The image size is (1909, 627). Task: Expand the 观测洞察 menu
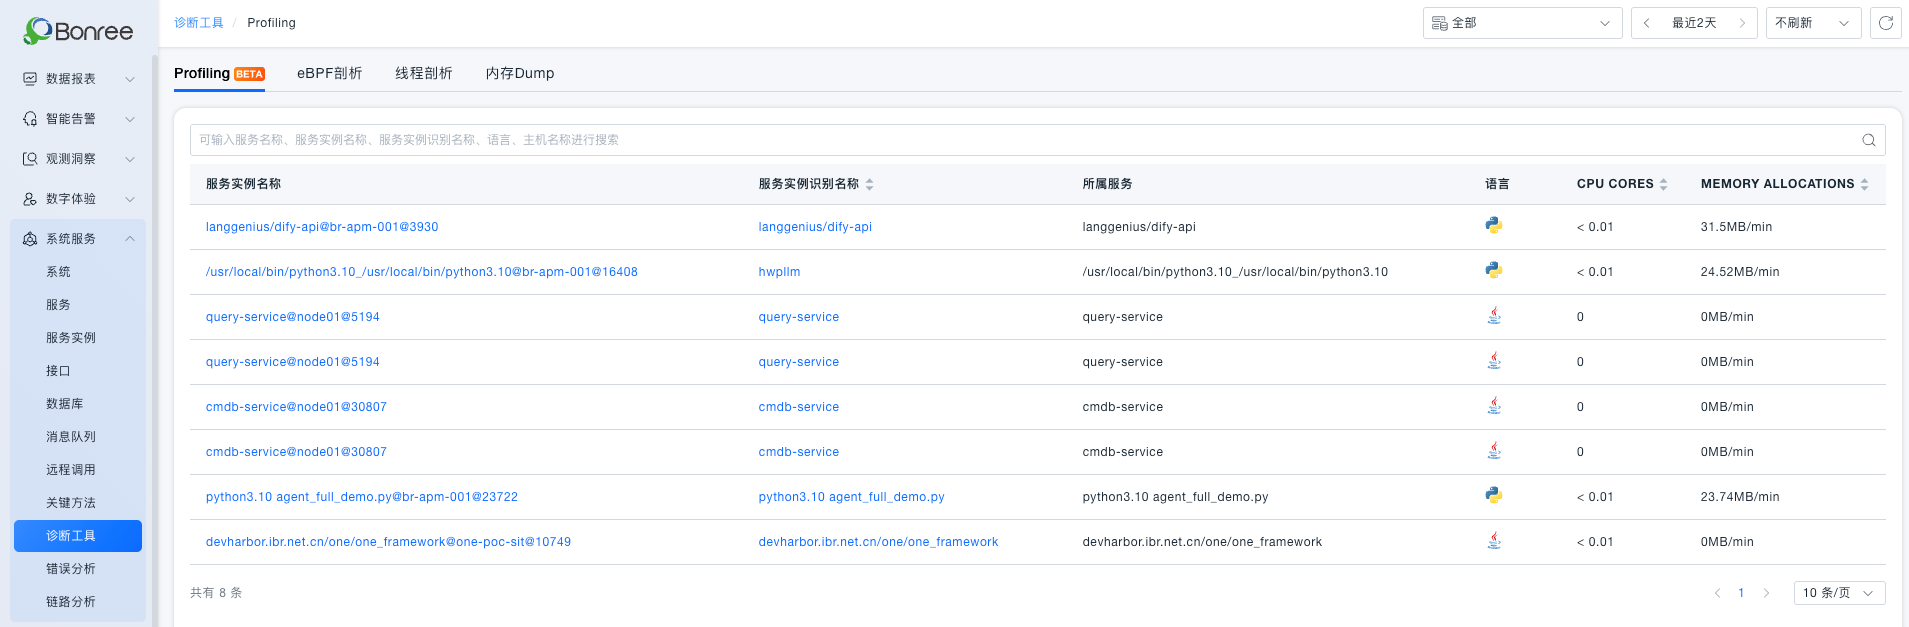pos(130,159)
